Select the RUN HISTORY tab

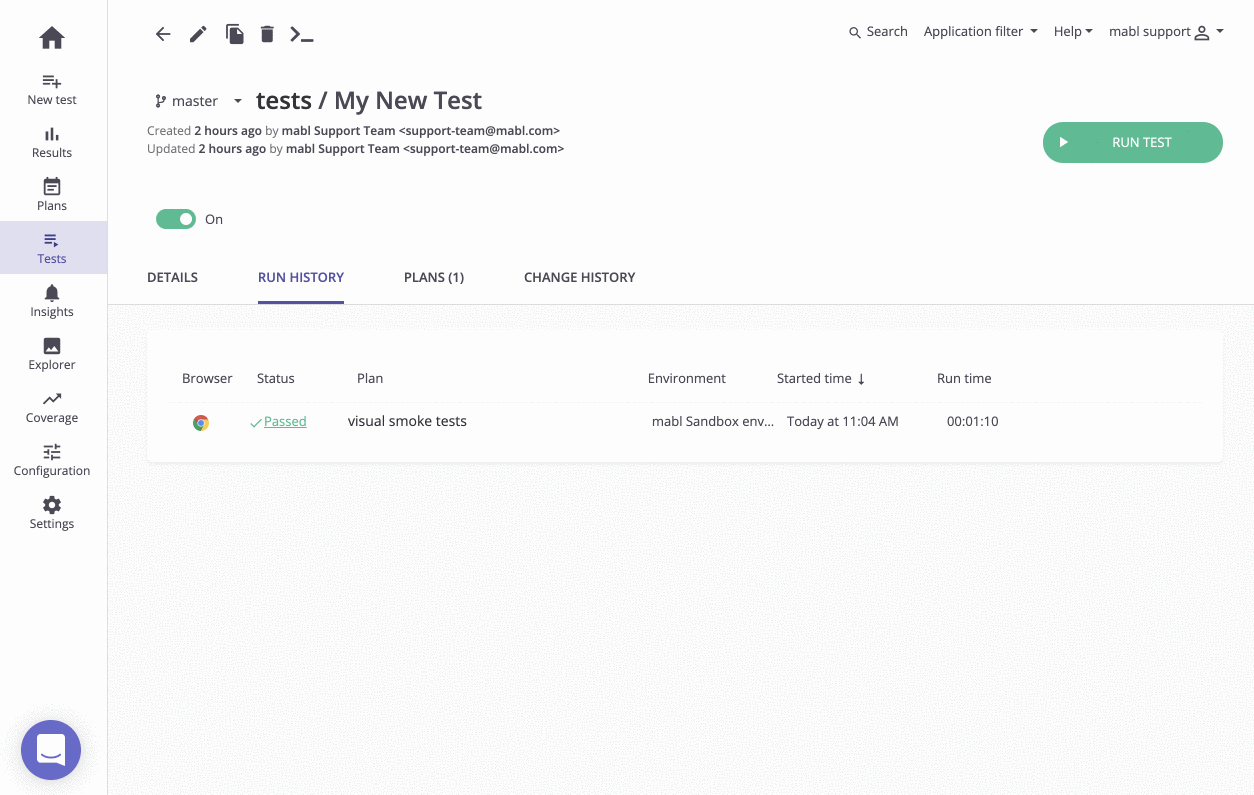click(x=301, y=277)
